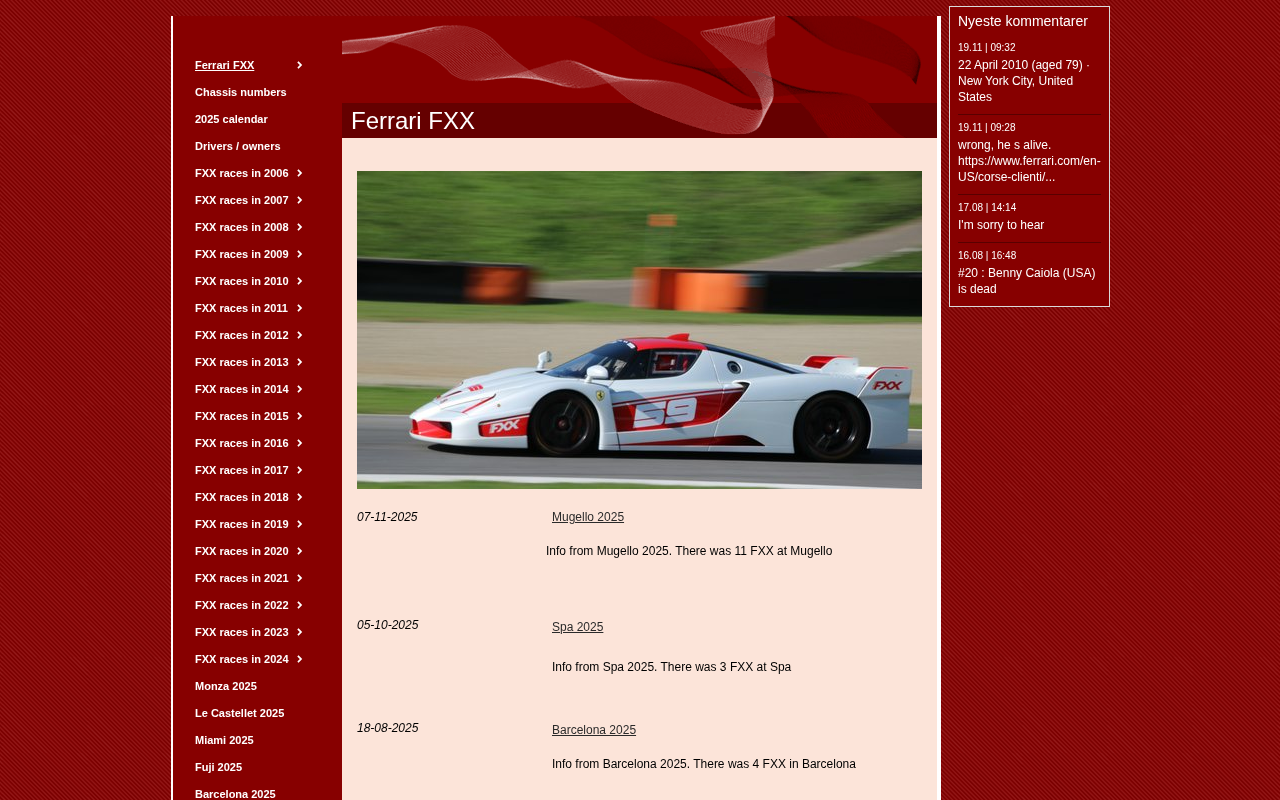Click the 'Nyeste kommentarer' panel heading
This screenshot has width=1280, height=800.
[1023, 21]
